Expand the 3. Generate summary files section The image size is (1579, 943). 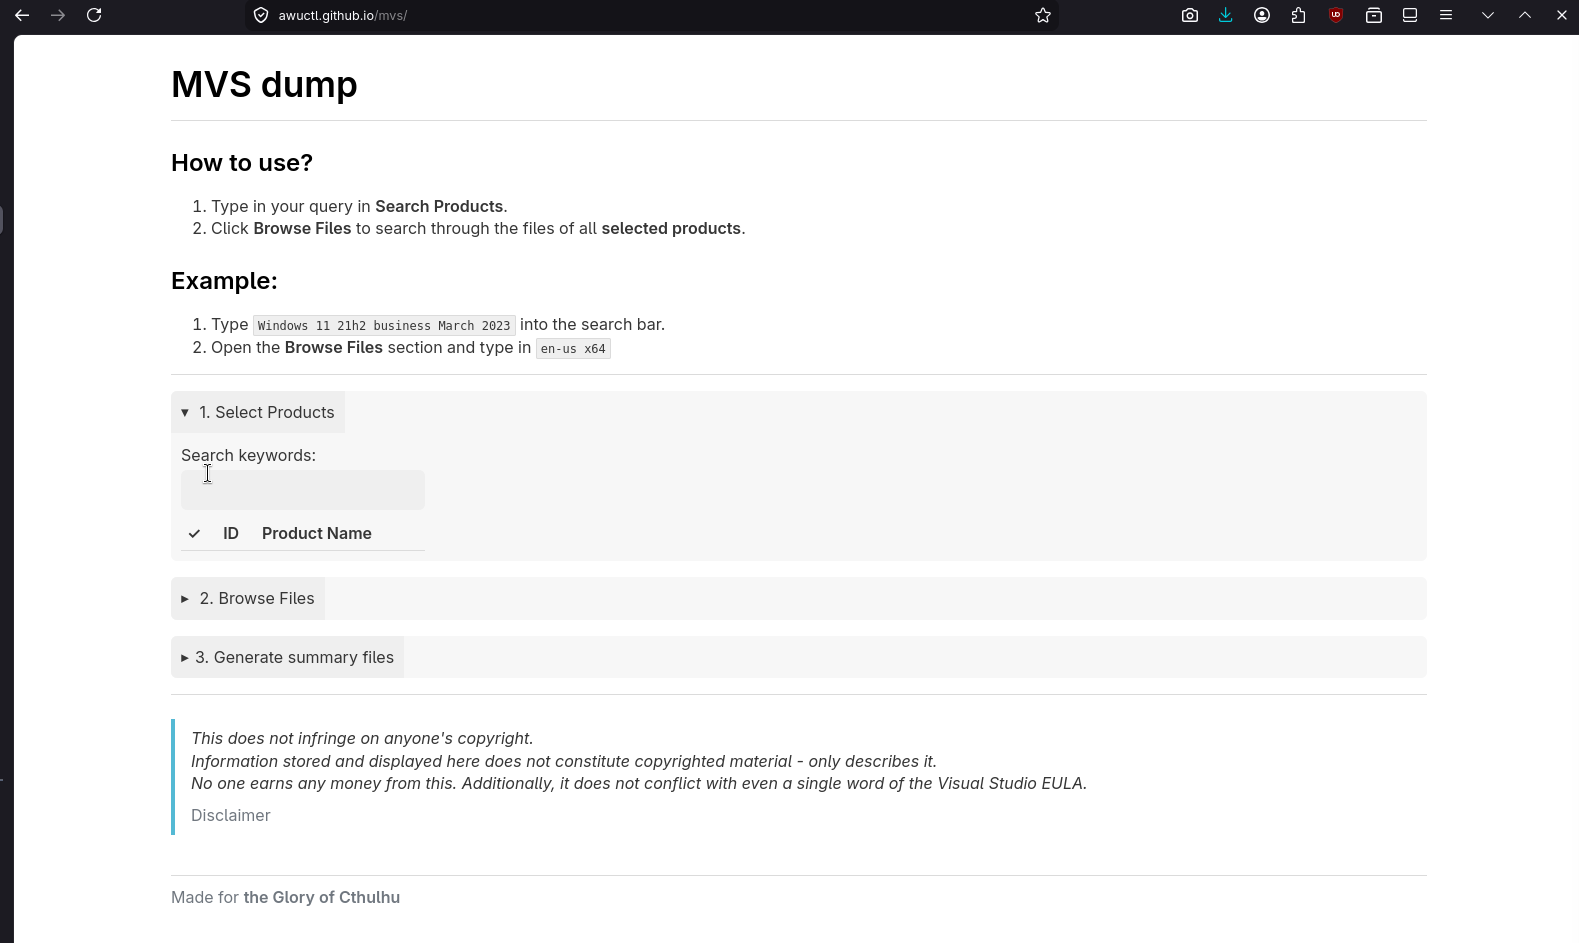click(x=288, y=657)
